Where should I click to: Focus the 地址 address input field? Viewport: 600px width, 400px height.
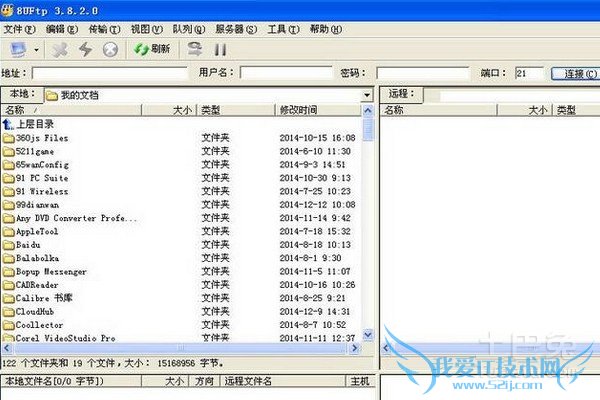click(x=110, y=73)
